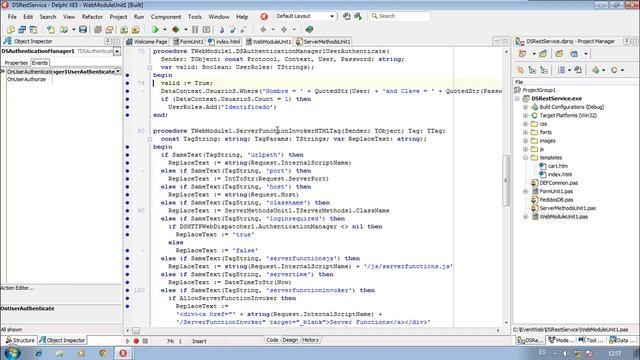The image size is (640, 360).
Task: Click the Trace Into debug icon
Action: (222, 29)
